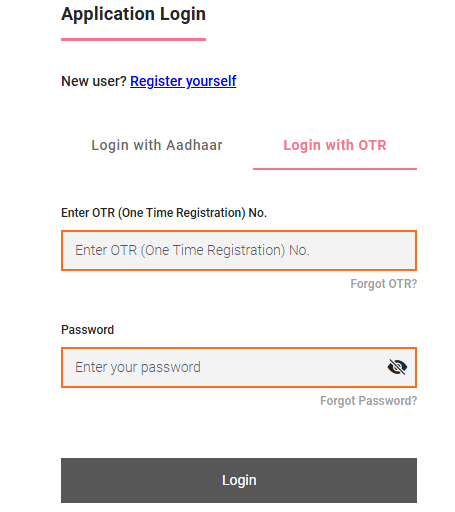Open the Forgot OTR? link
Screen dimensions: 455x512
(383, 284)
